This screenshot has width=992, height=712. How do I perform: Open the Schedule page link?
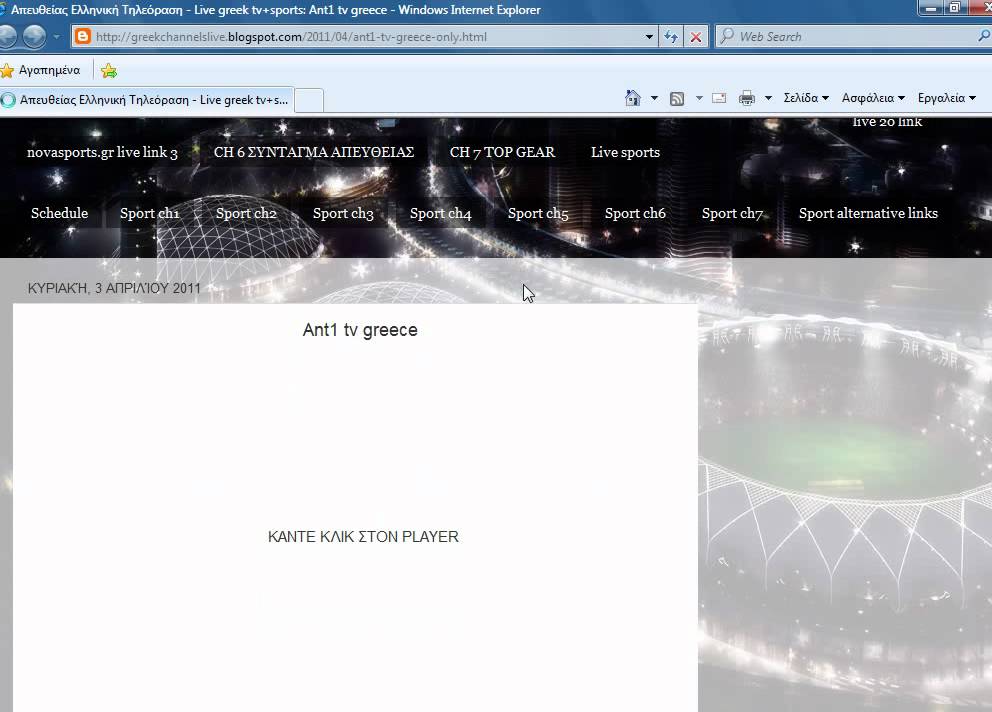click(59, 213)
